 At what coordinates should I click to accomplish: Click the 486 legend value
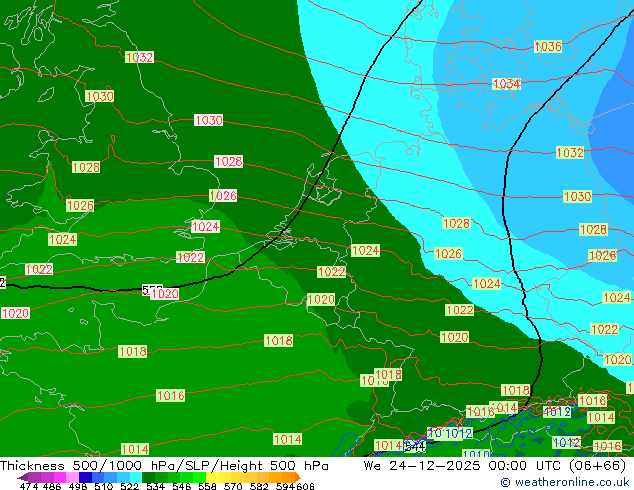click(x=52, y=486)
